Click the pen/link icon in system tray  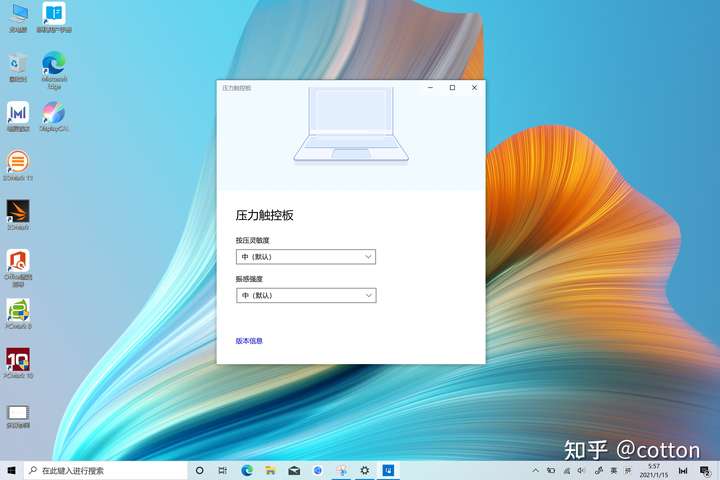pyautogui.click(x=598, y=470)
